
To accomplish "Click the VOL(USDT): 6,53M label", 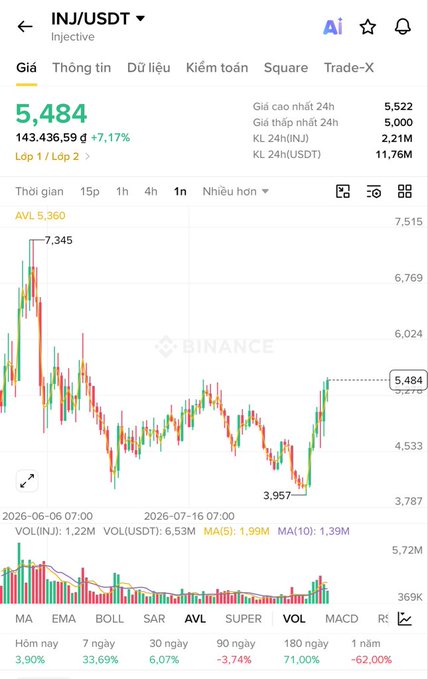I will tap(149, 531).
